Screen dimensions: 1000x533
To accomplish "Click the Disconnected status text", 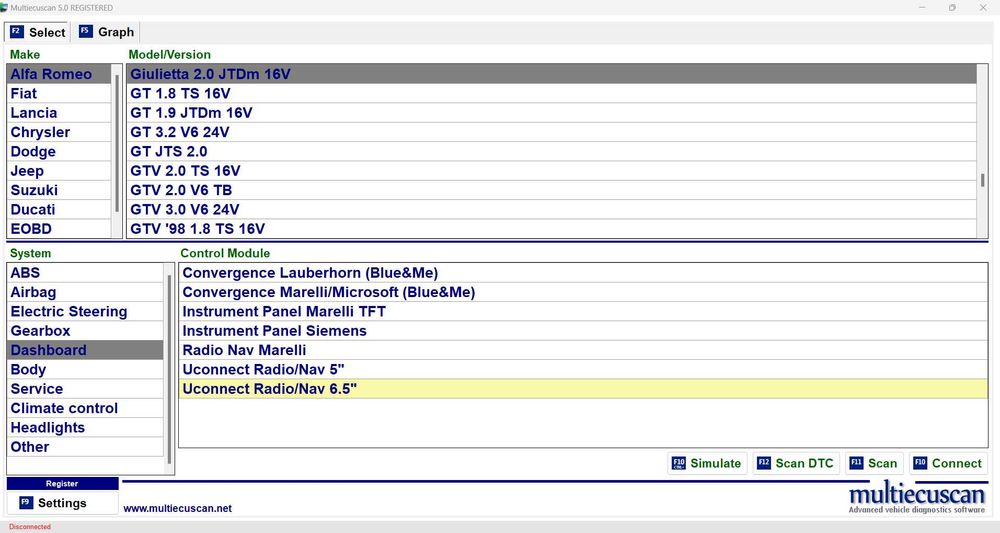I will [x=29, y=527].
